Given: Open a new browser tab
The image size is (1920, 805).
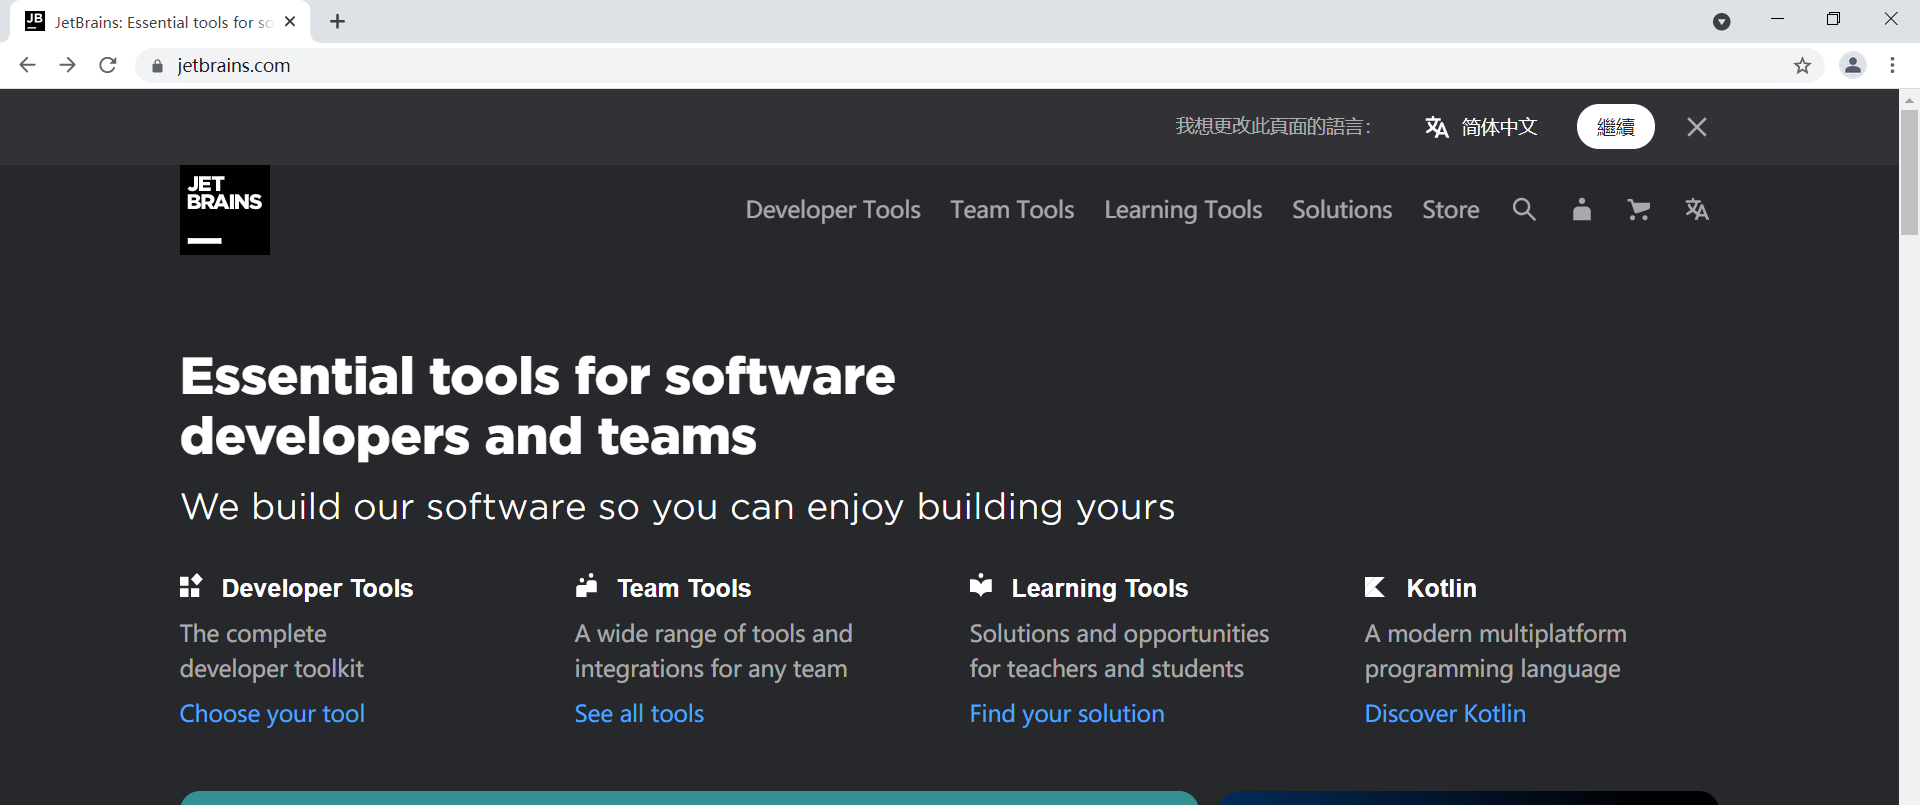Looking at the screenshot, I should point(337,21).
